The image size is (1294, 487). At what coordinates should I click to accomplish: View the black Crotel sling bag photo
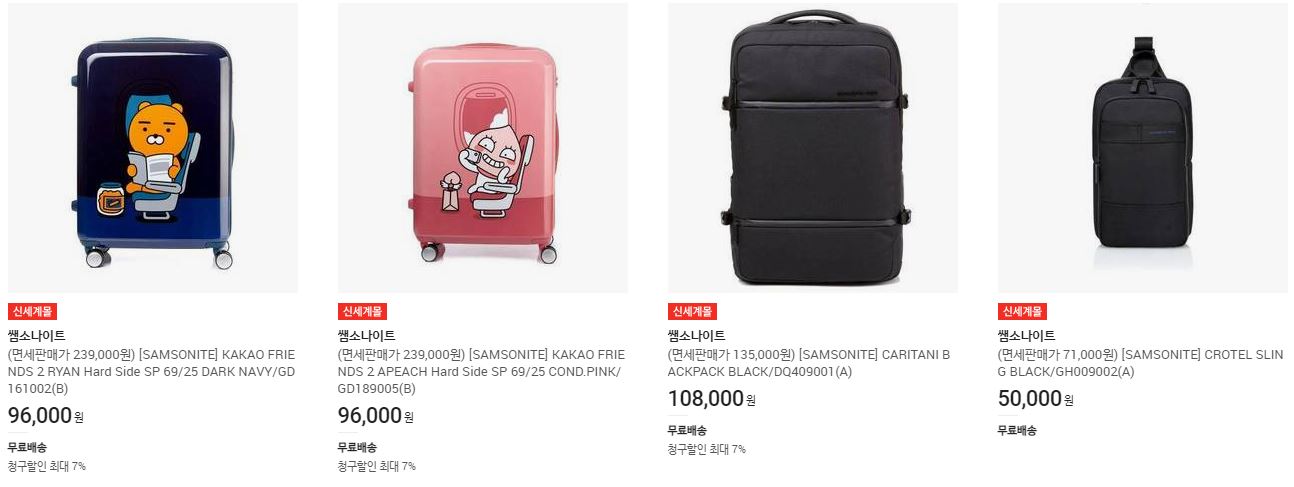(1143, 148)
